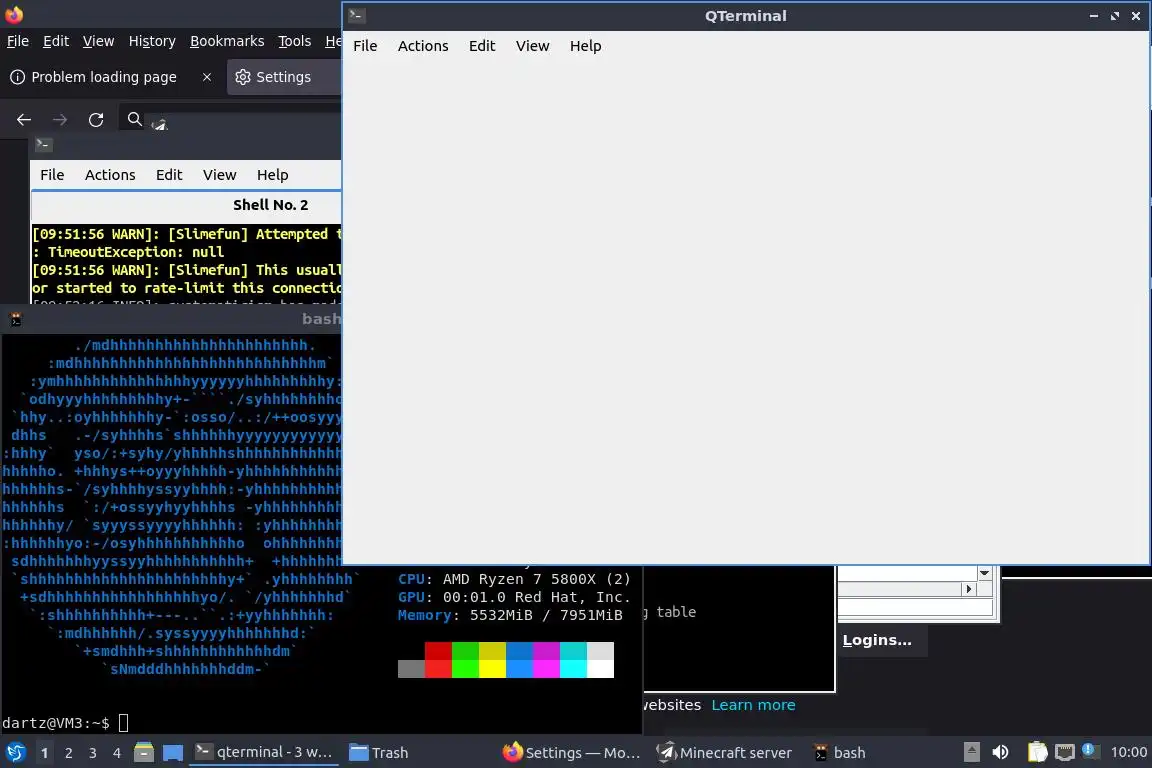The width and height of the screenshot is (1152, 768).
Task: Minimize the front QTerminal window
Action: click(1093, 15)
